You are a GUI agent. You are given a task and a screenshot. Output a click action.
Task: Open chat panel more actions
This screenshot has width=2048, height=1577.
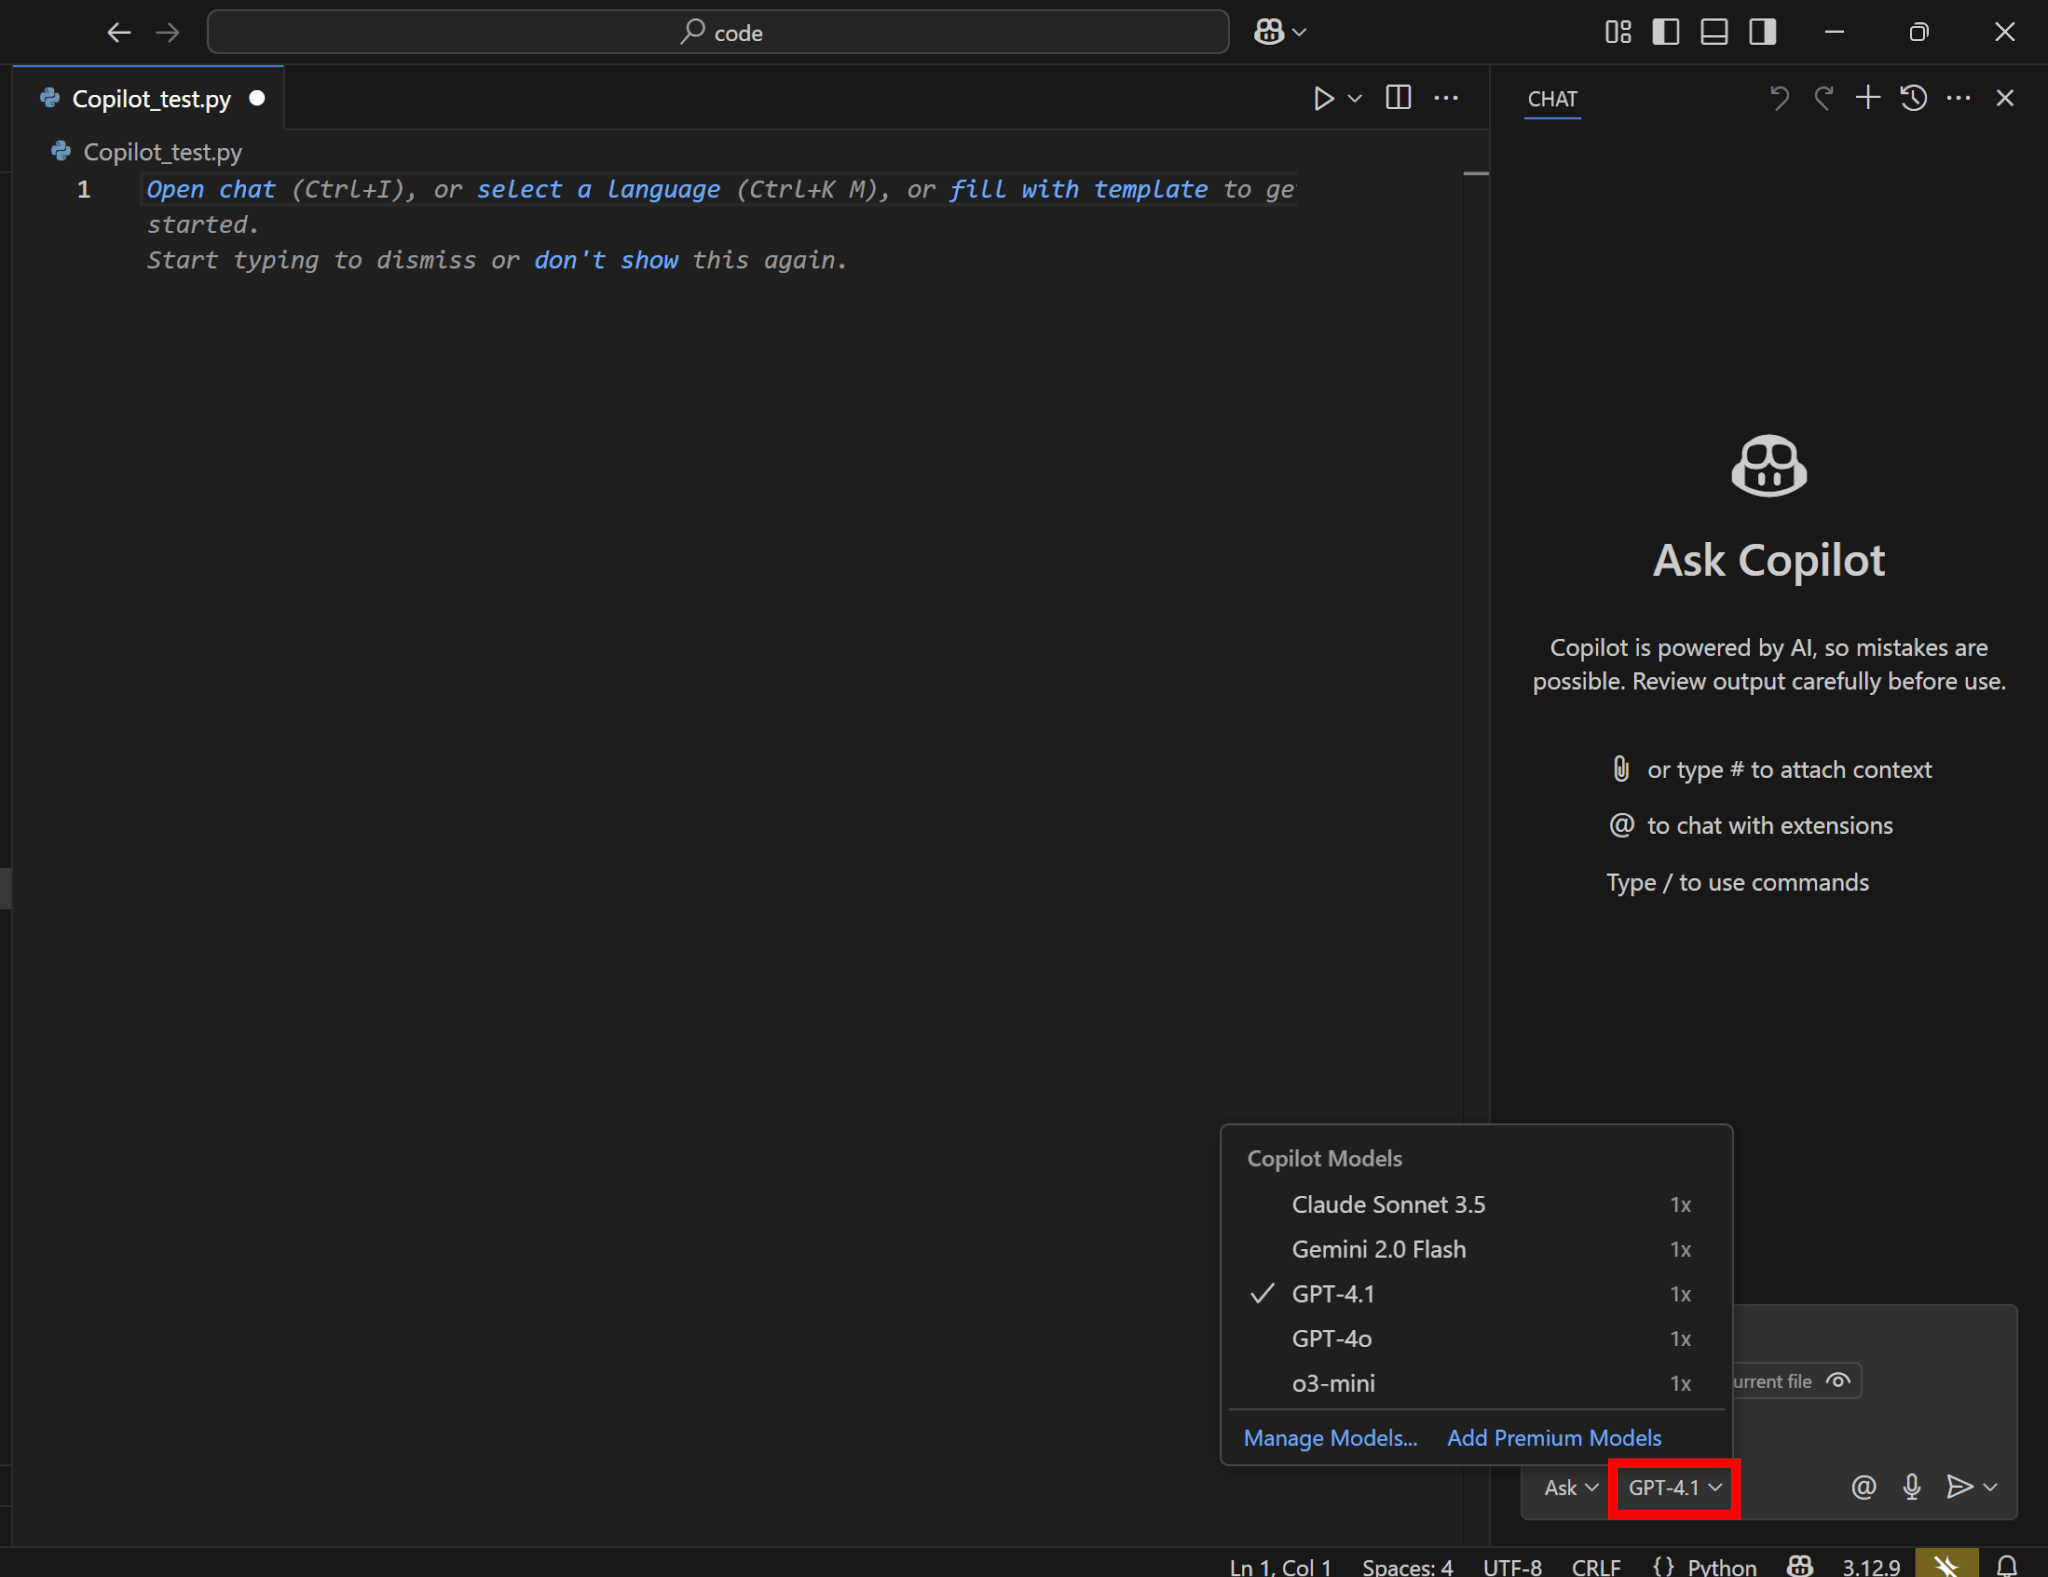pos(1959,98)
